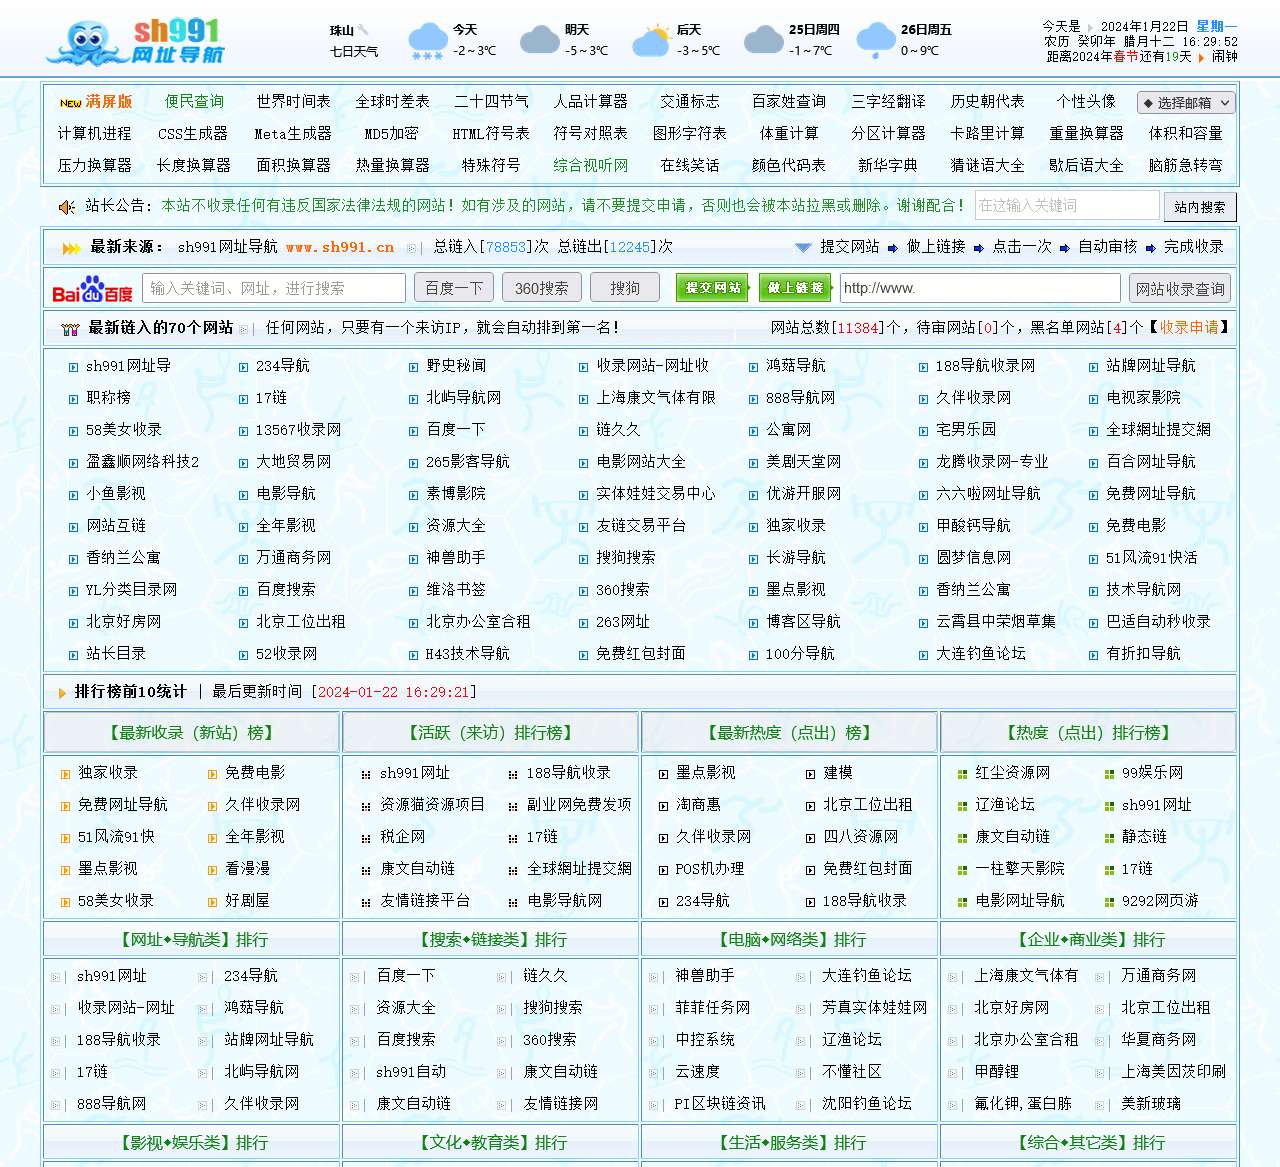The height and width of the screenshot is (1167, 1280).
Task: Open 世界时间表 menu item
Action: coord(293,101)
